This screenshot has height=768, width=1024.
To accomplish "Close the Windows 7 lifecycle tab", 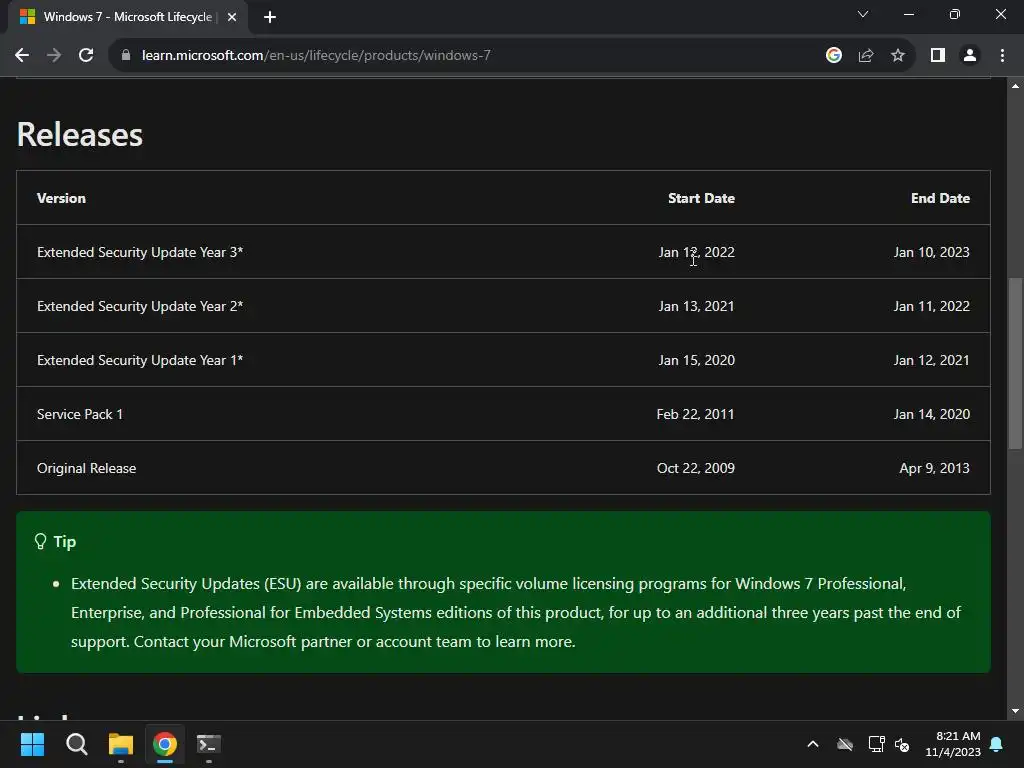I will pyautogui.click(x=232, y=17).
